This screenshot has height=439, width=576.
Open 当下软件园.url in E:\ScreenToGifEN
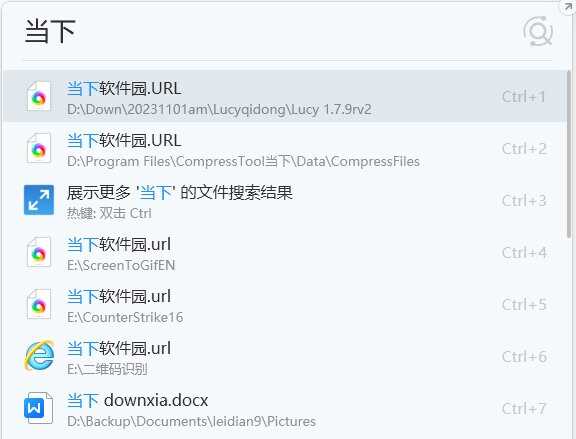click(x=285, y=252)
